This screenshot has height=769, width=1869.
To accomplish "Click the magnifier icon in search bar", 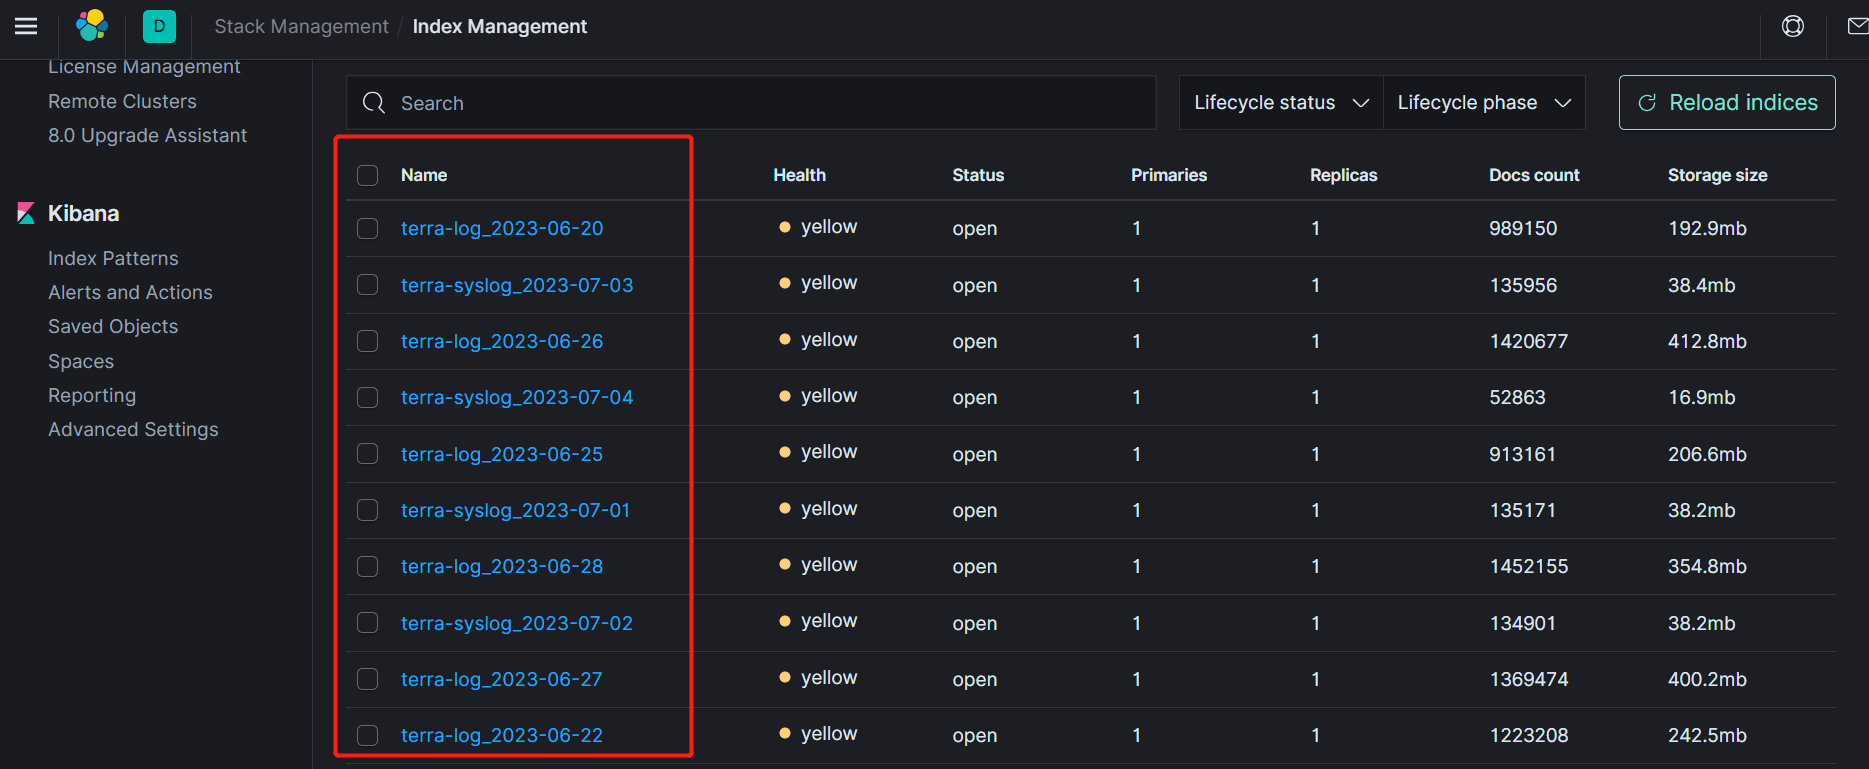I will click(374, 103).
